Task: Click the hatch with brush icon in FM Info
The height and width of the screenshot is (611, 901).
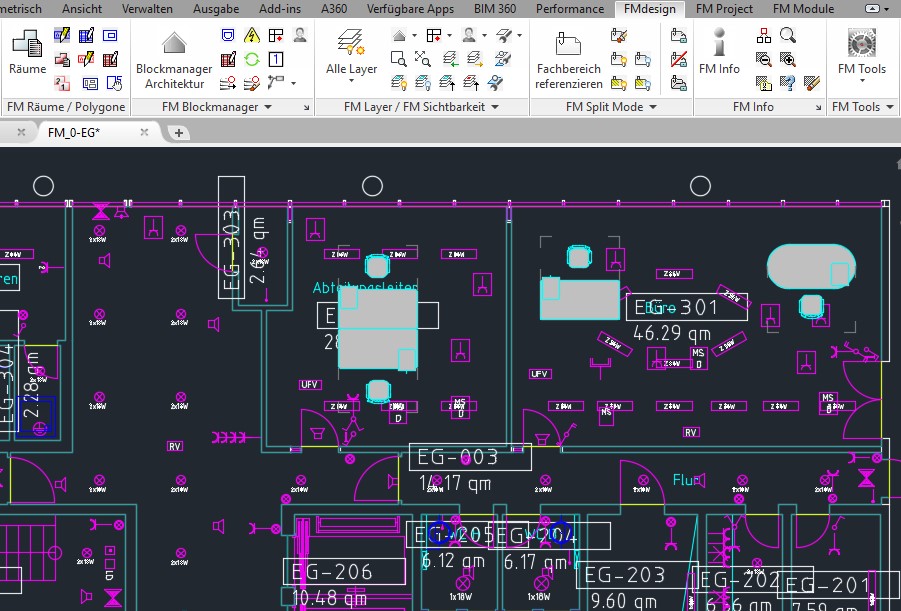Action: coord(811,83)
